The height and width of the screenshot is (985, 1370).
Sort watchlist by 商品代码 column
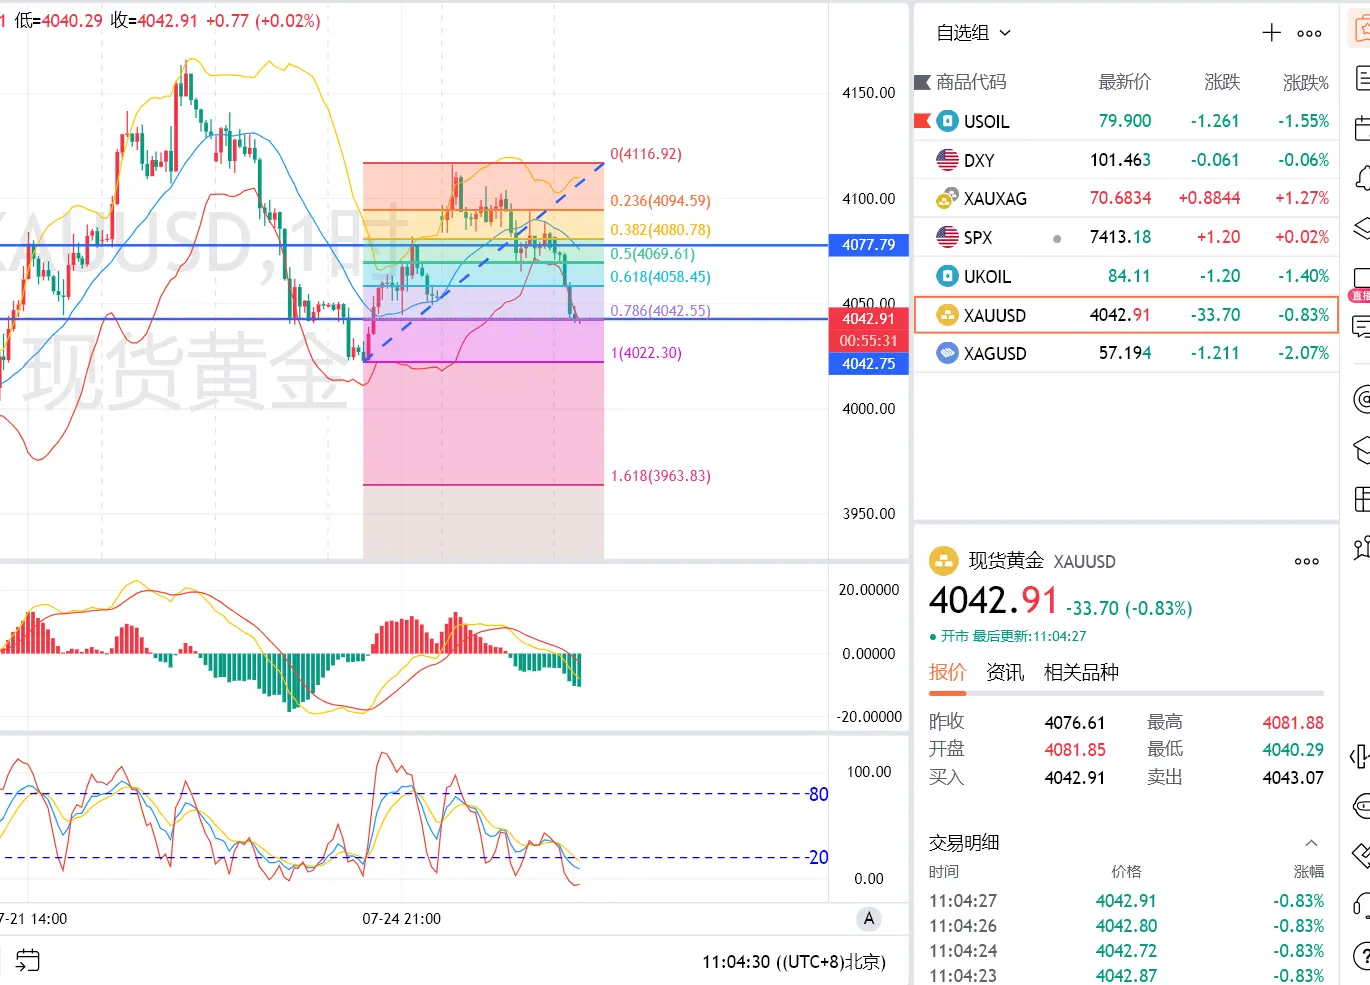coord(971,82)
